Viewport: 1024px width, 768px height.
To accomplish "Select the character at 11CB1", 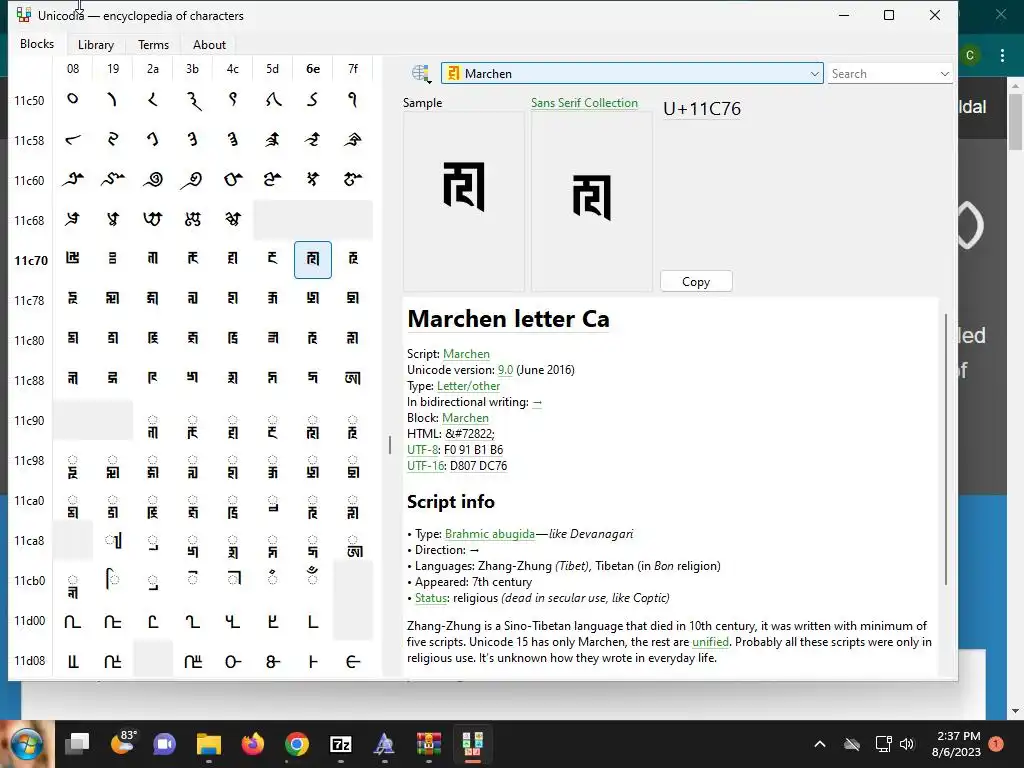I will 112,579.
